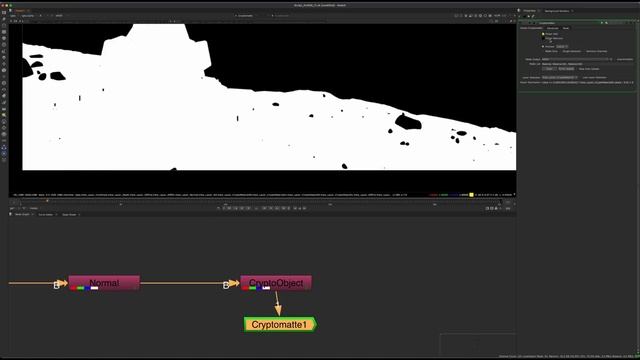
Task: Click the timeline playhead marker
Action: tap(47, 200)
